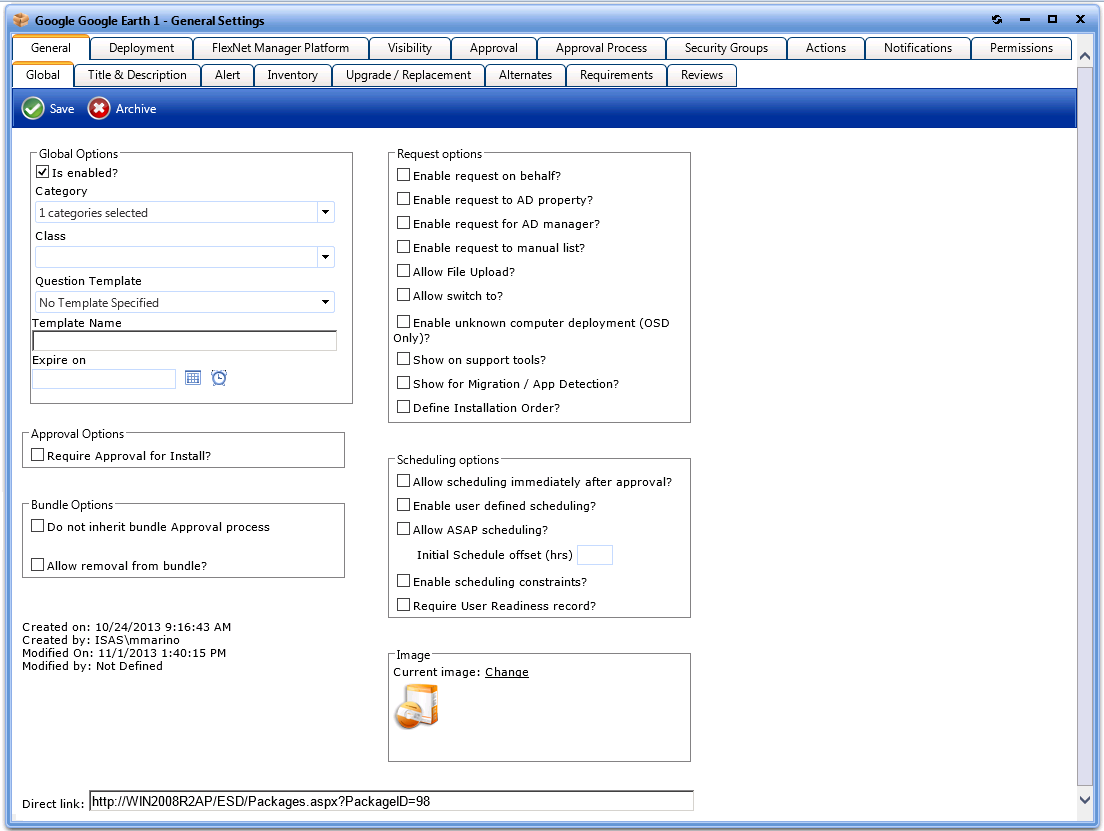Enable Require Approval for Install
1104x831 pixels.
37,455
